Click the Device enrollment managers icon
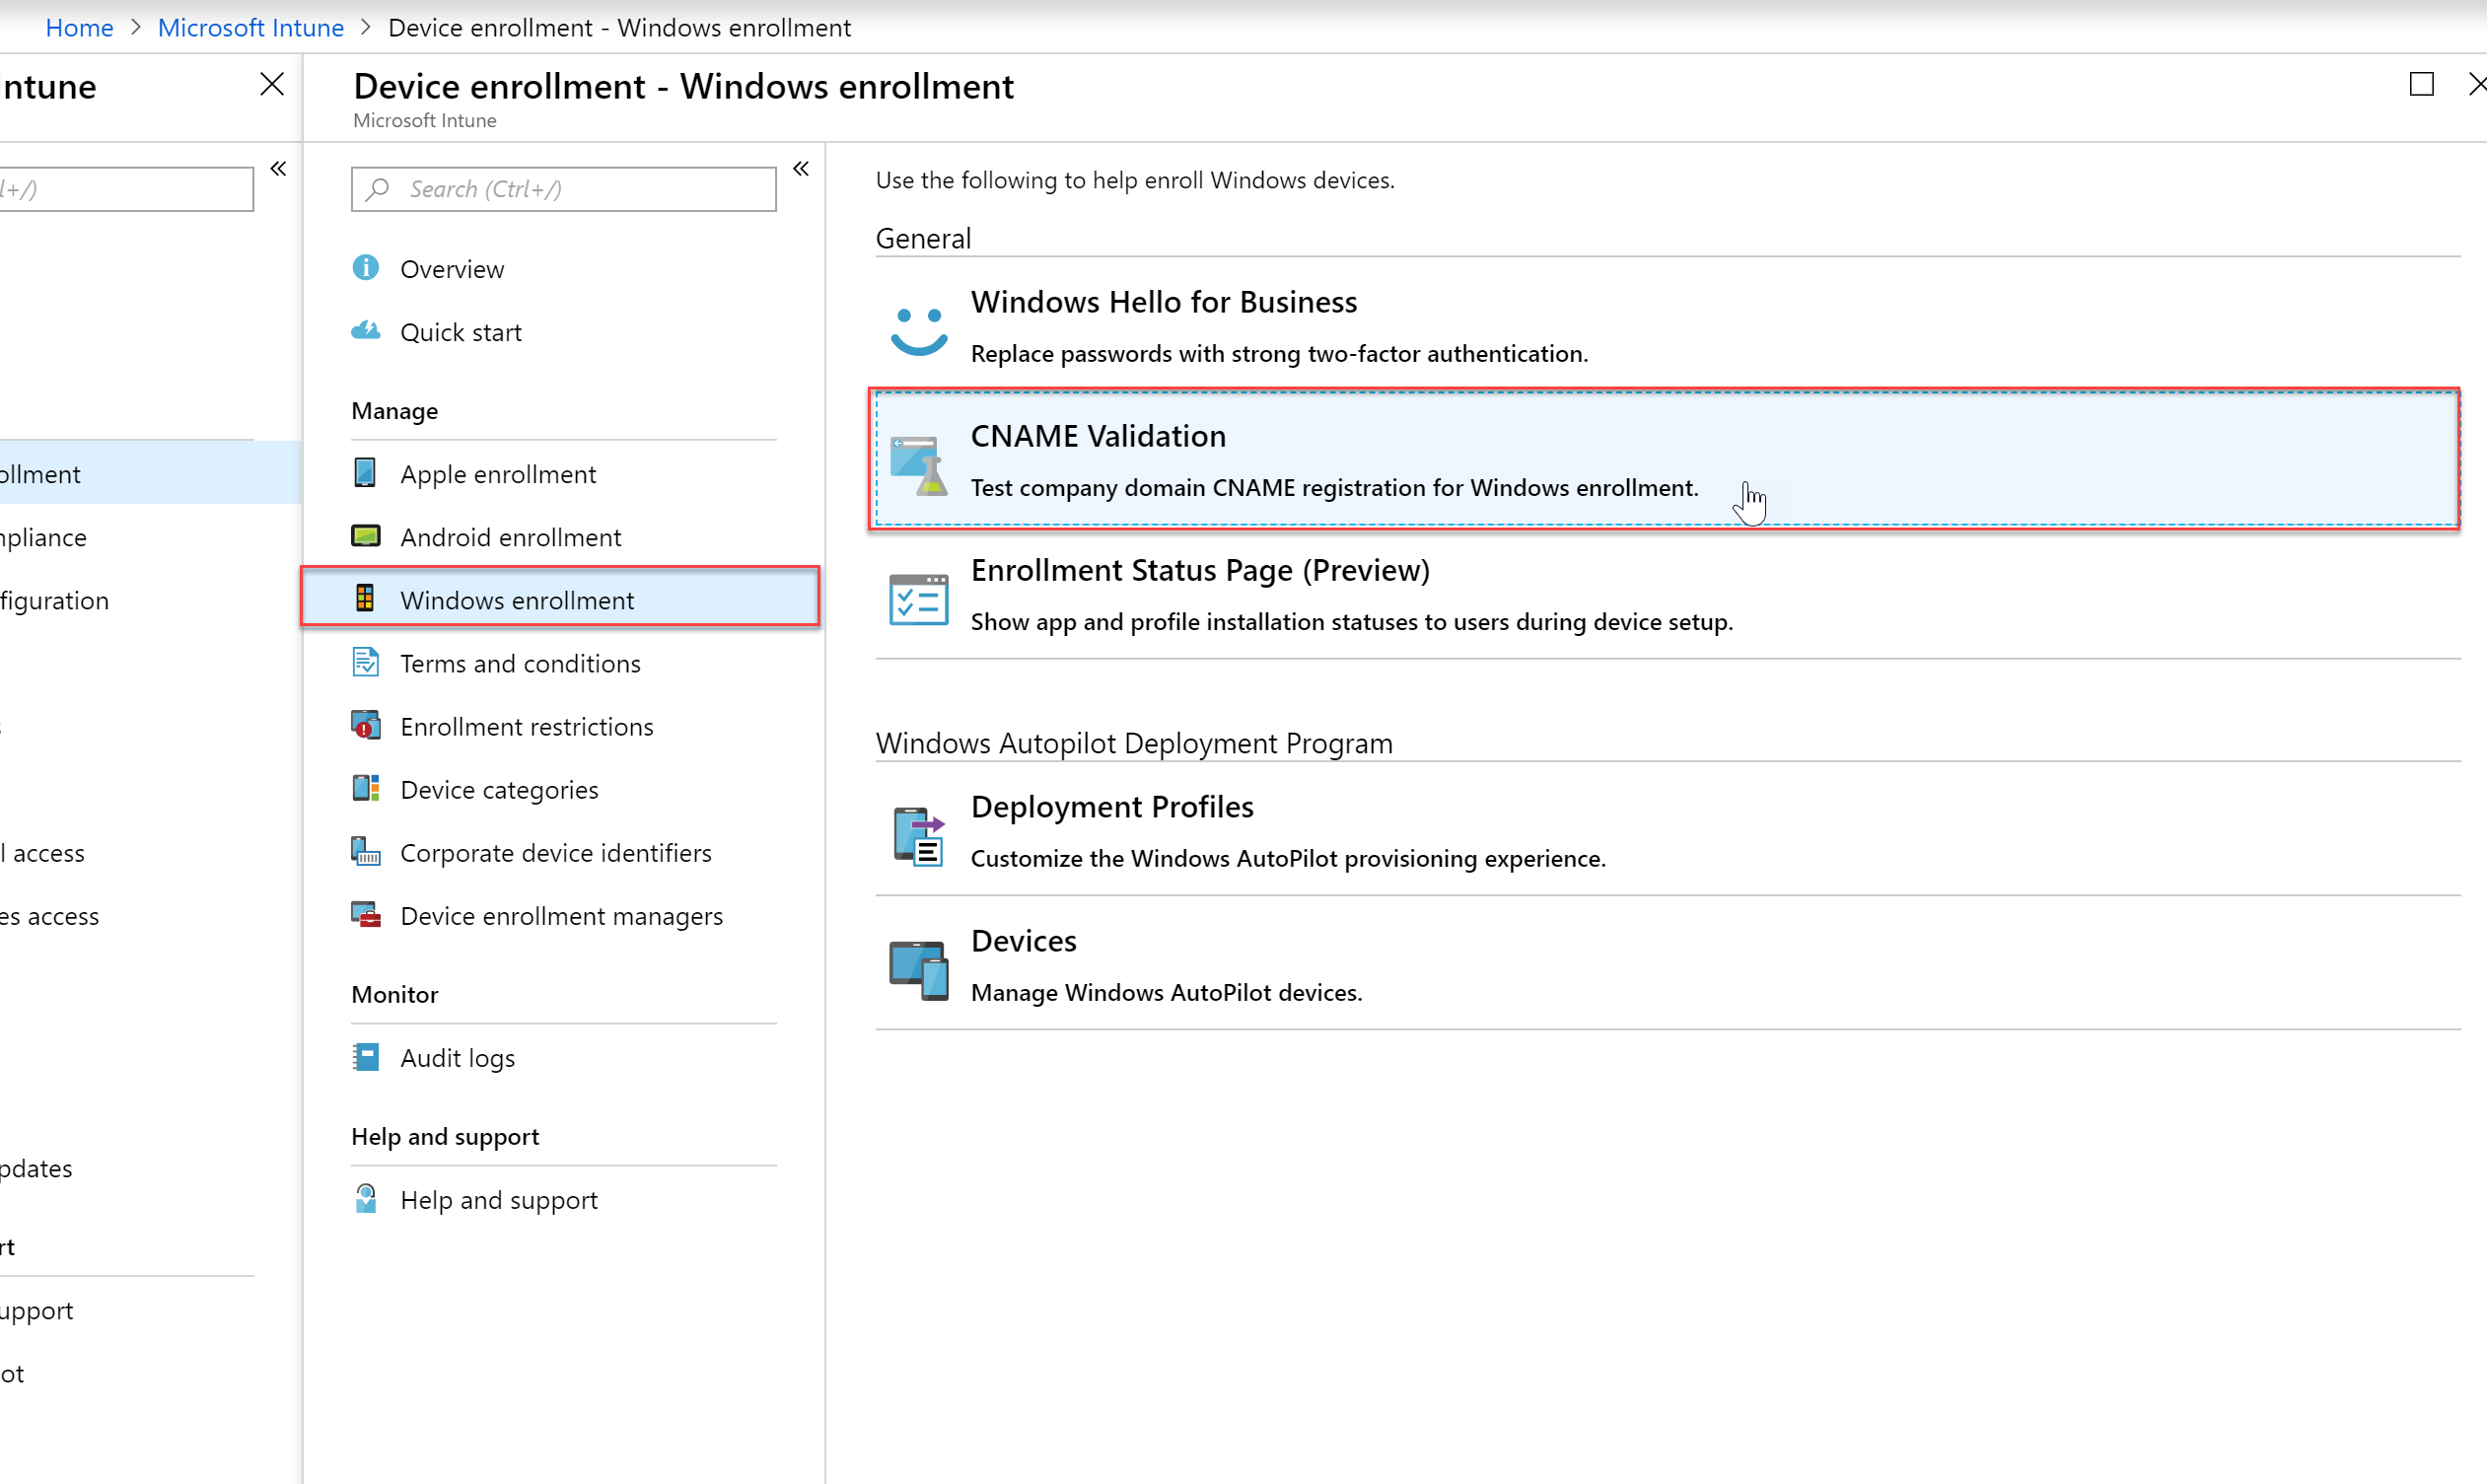Image resolution: width=2487 pixels, height=1484 pixels. click(366, 914)
